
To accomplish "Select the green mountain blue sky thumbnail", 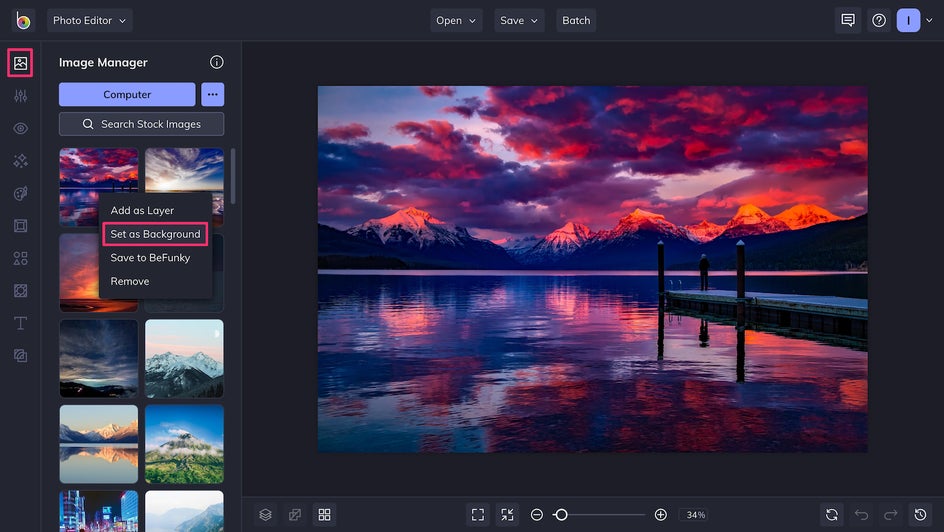I will 184,444.
